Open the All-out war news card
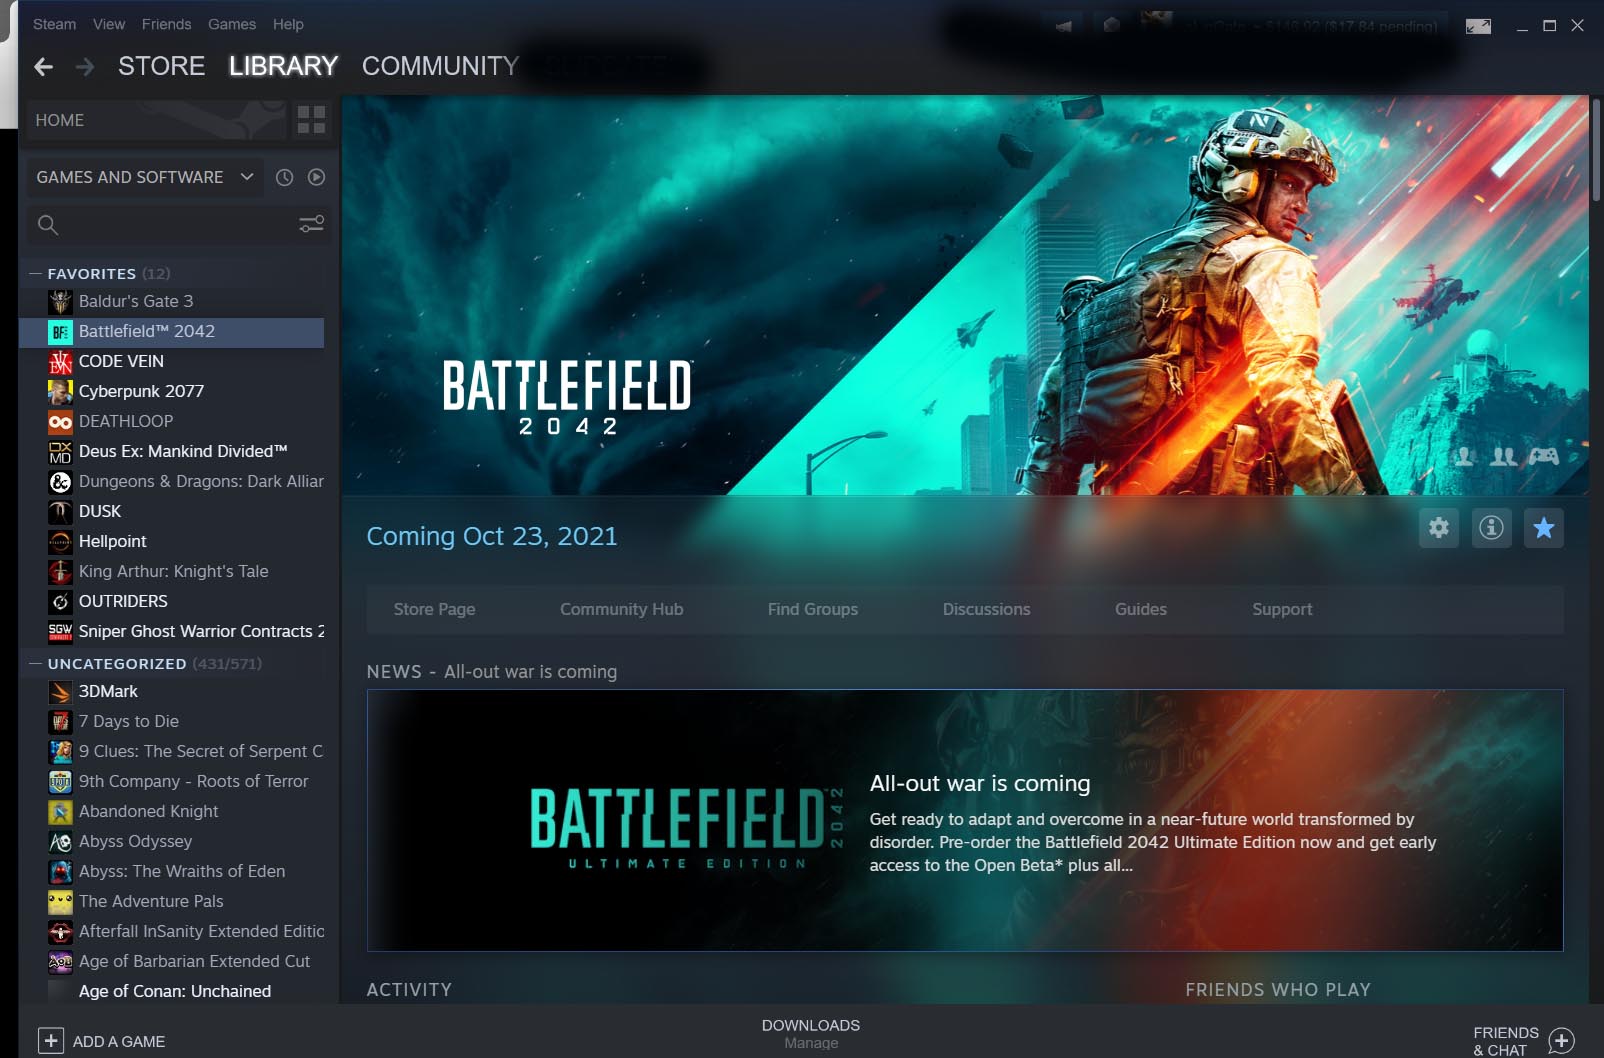This screenshot has height=1058, width=1604. [x=965, y=820]
